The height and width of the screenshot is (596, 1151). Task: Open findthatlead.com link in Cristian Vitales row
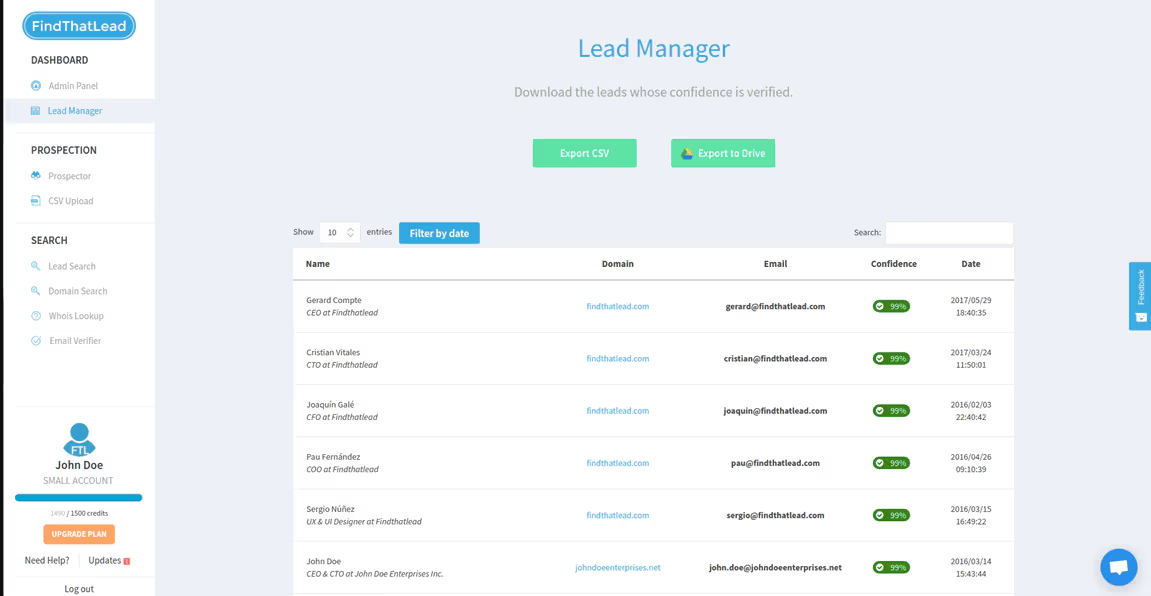(x=617, y=359)
